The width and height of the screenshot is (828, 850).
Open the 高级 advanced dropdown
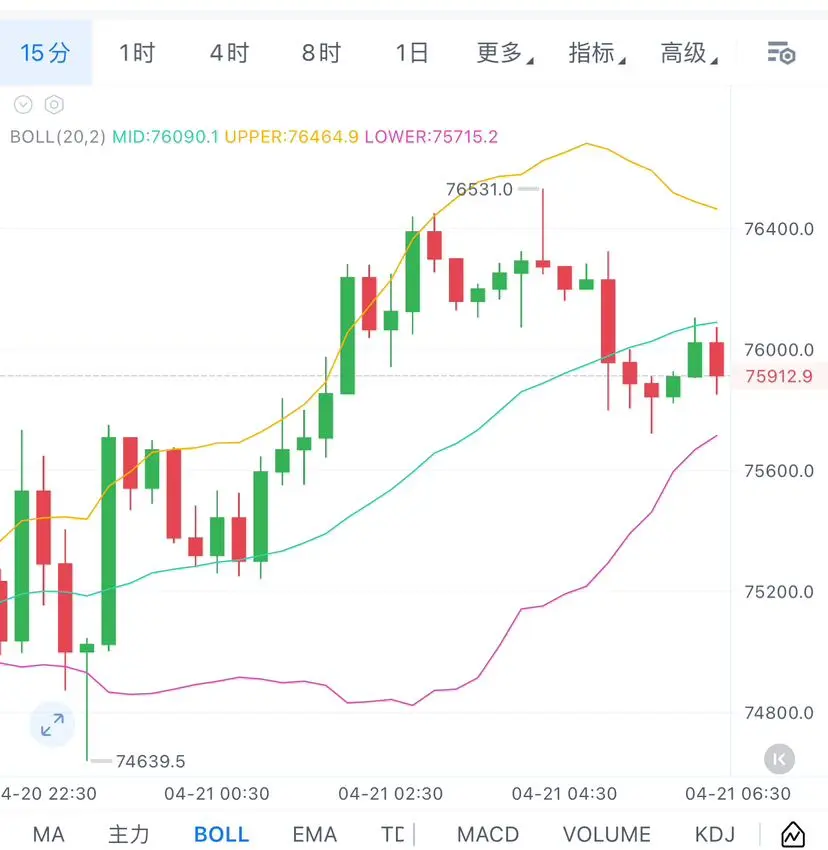pos(689,53)
